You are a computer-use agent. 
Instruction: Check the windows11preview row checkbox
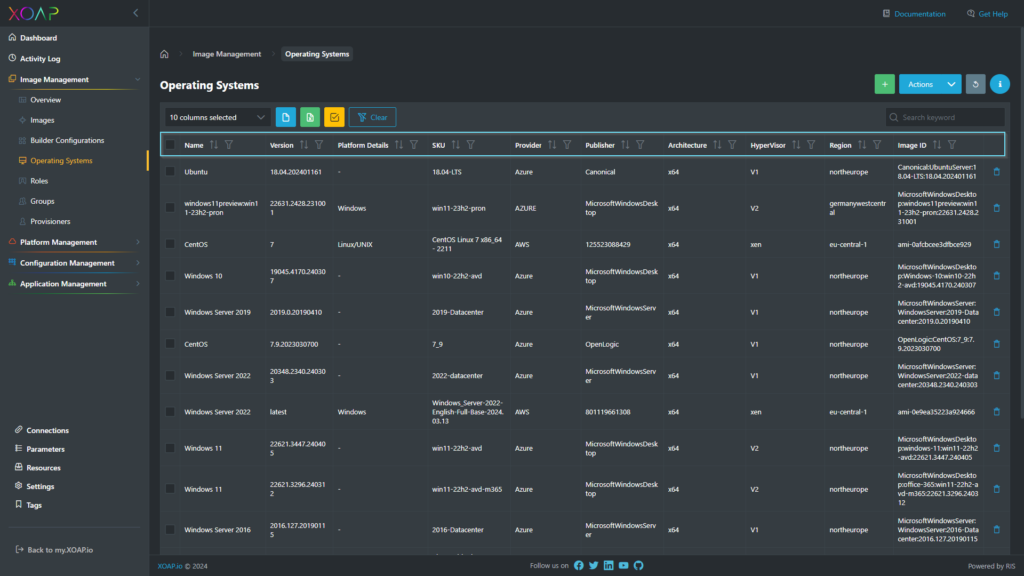pyautogui.click(x=170, y=208)
